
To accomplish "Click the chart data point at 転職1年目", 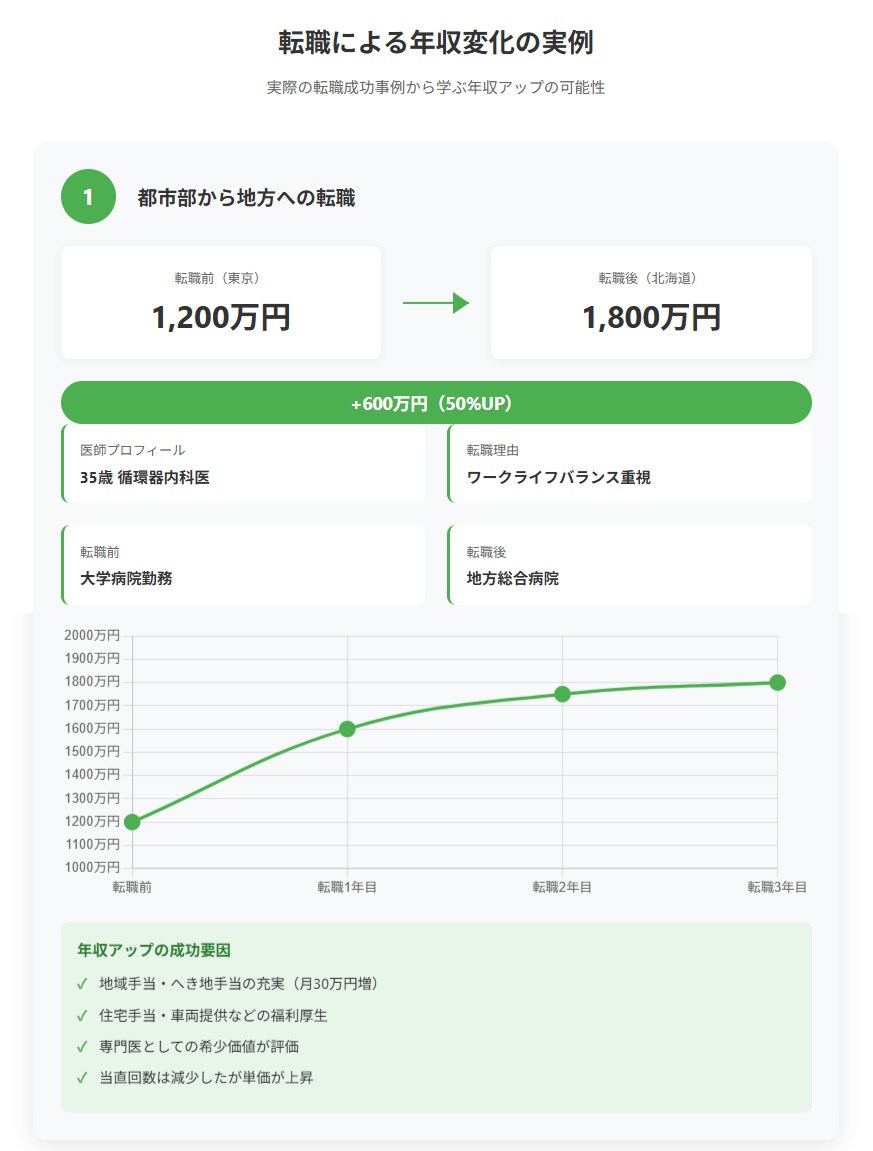I will click(x=347, y=729).
